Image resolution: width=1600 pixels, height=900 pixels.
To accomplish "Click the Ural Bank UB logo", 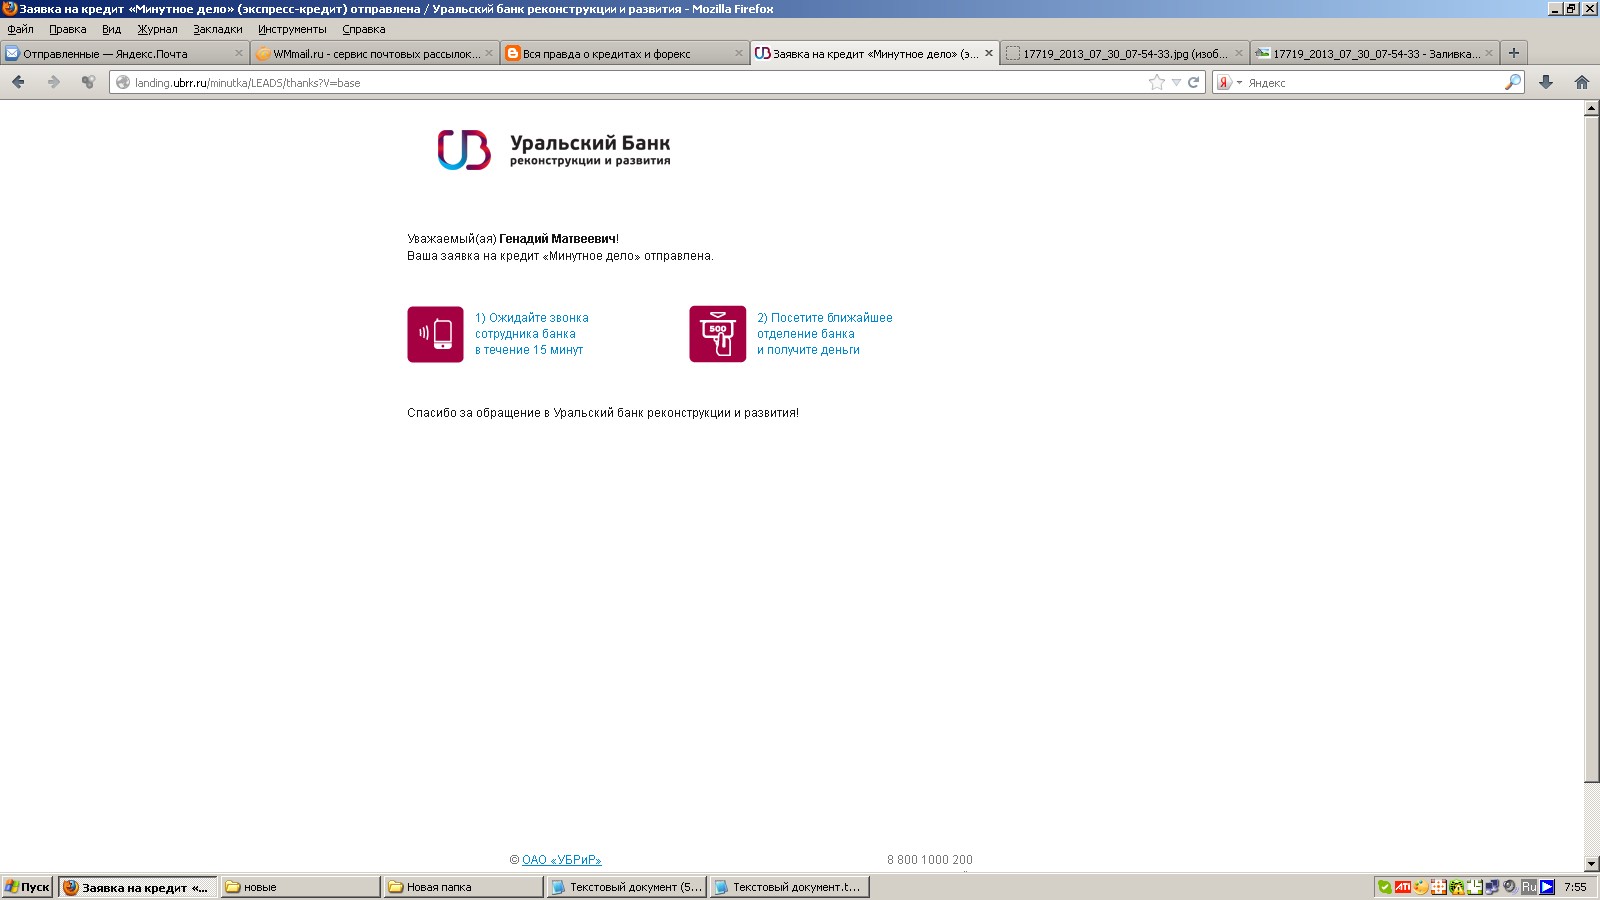I will [464, 150].
